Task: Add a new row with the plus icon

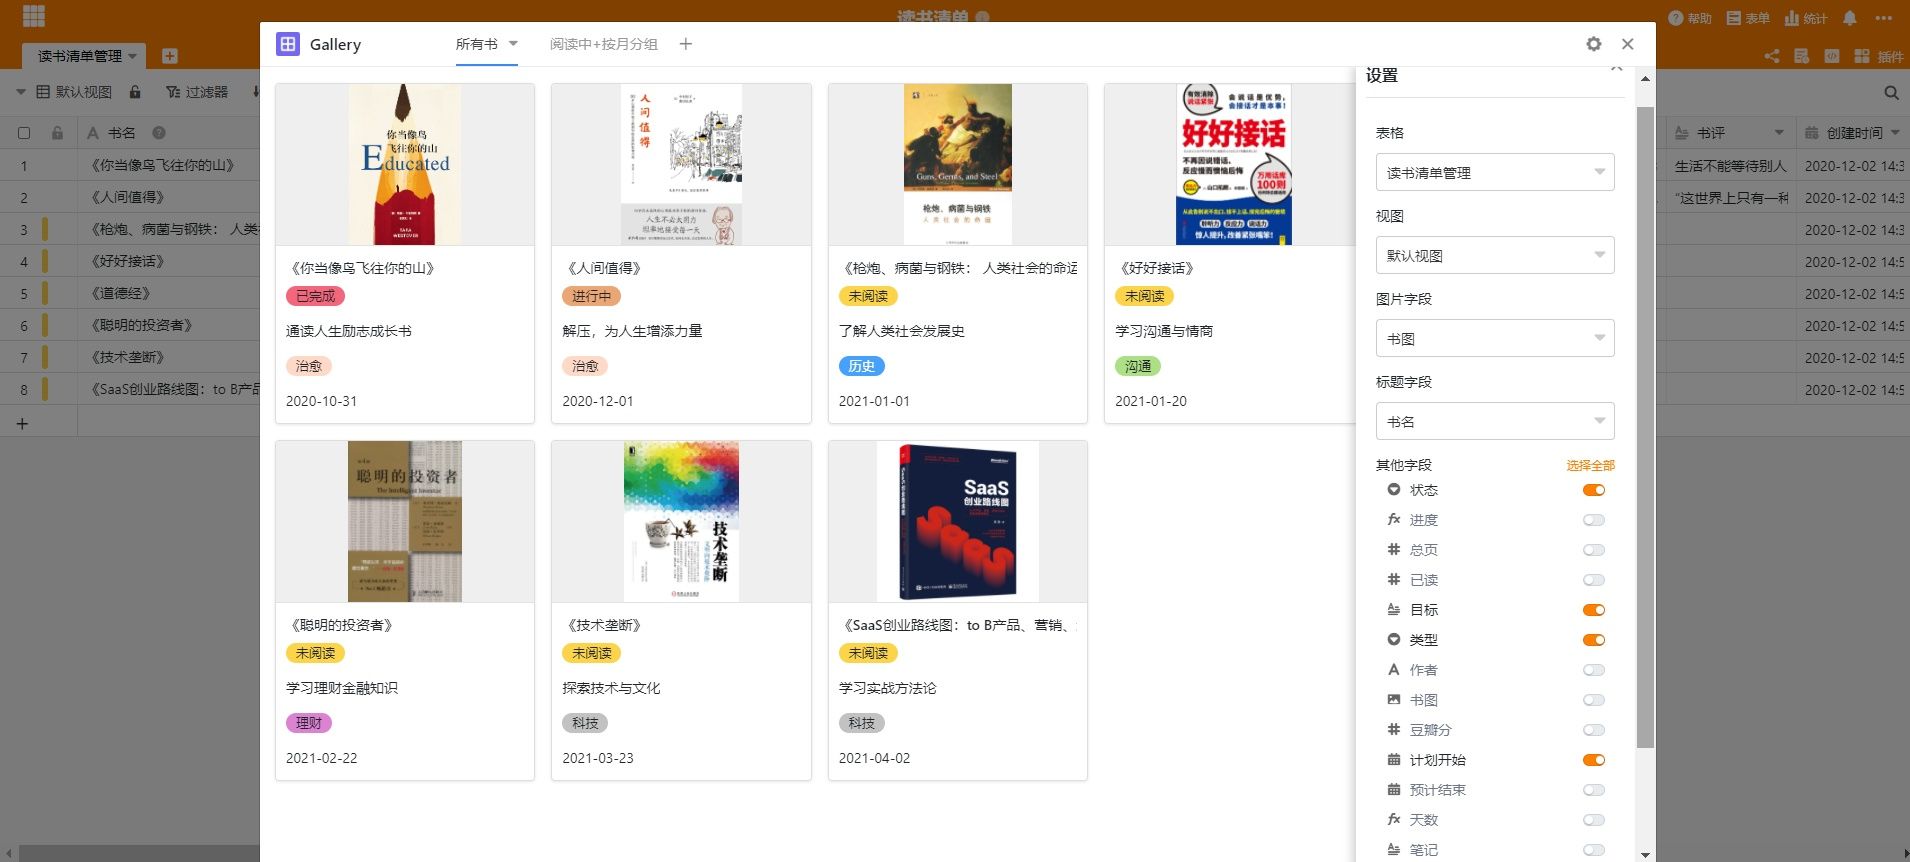Action: 22,424
